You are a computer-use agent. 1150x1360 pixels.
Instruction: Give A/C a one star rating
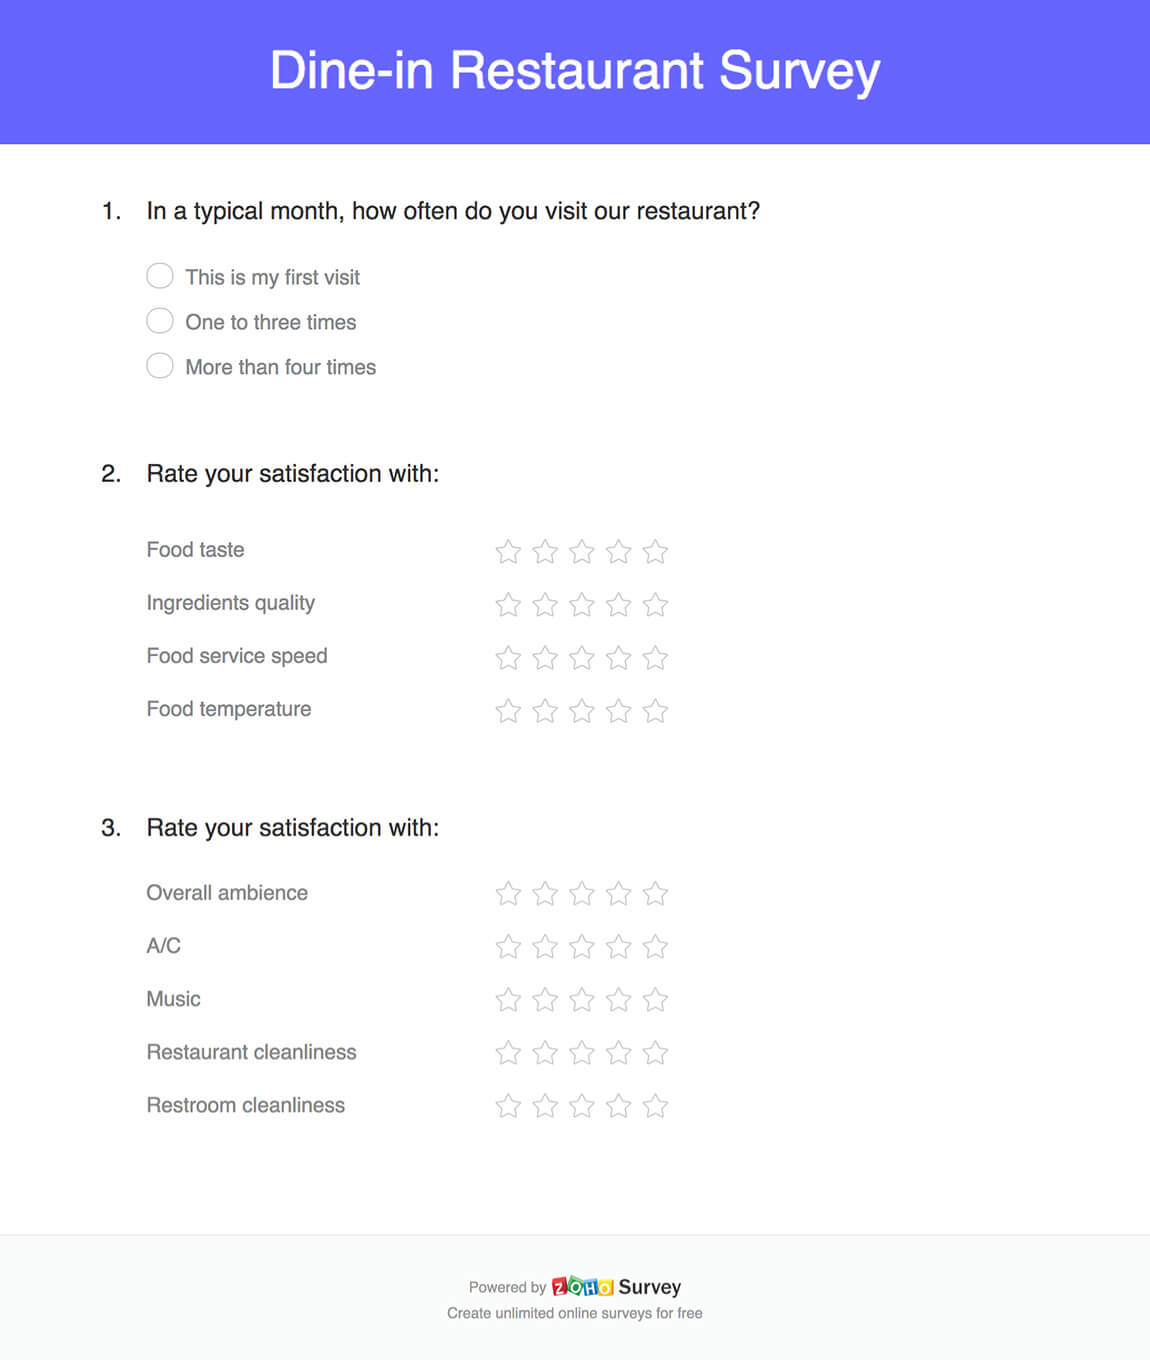pos(508,946)
